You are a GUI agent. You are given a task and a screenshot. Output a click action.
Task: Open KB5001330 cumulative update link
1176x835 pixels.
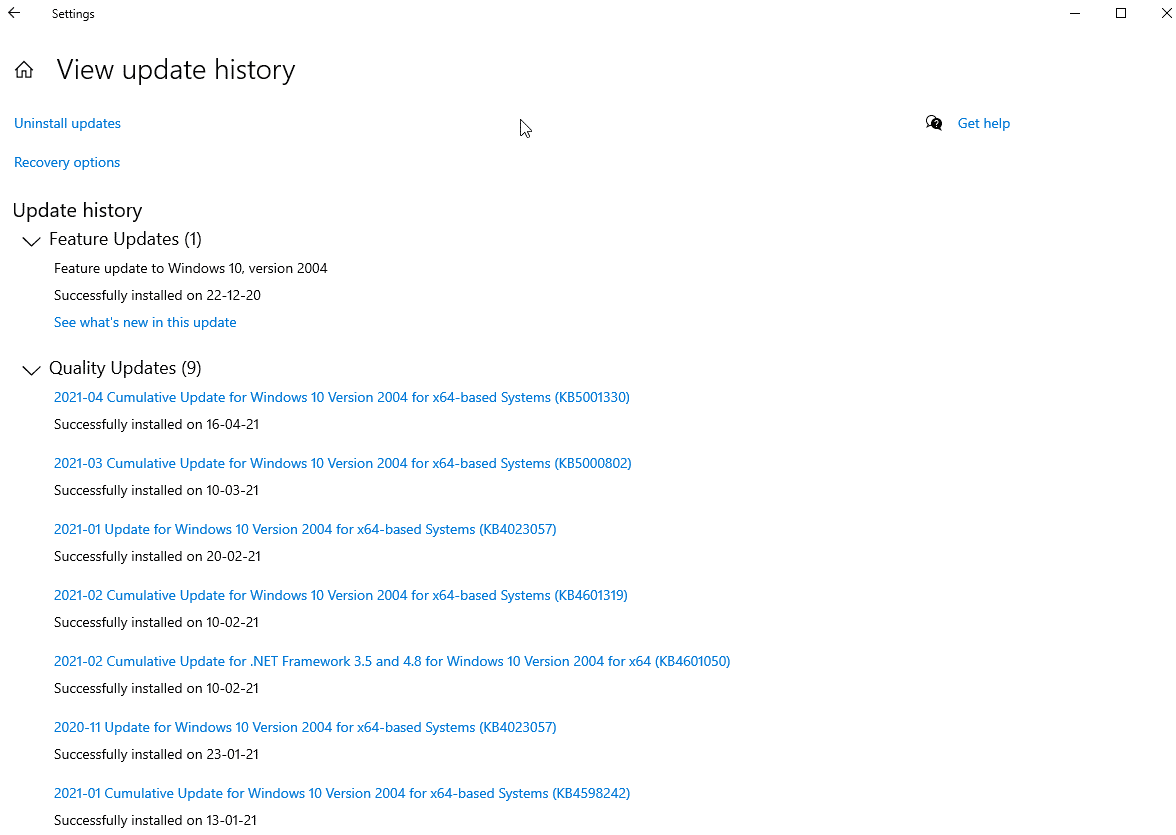pos(341,397)
